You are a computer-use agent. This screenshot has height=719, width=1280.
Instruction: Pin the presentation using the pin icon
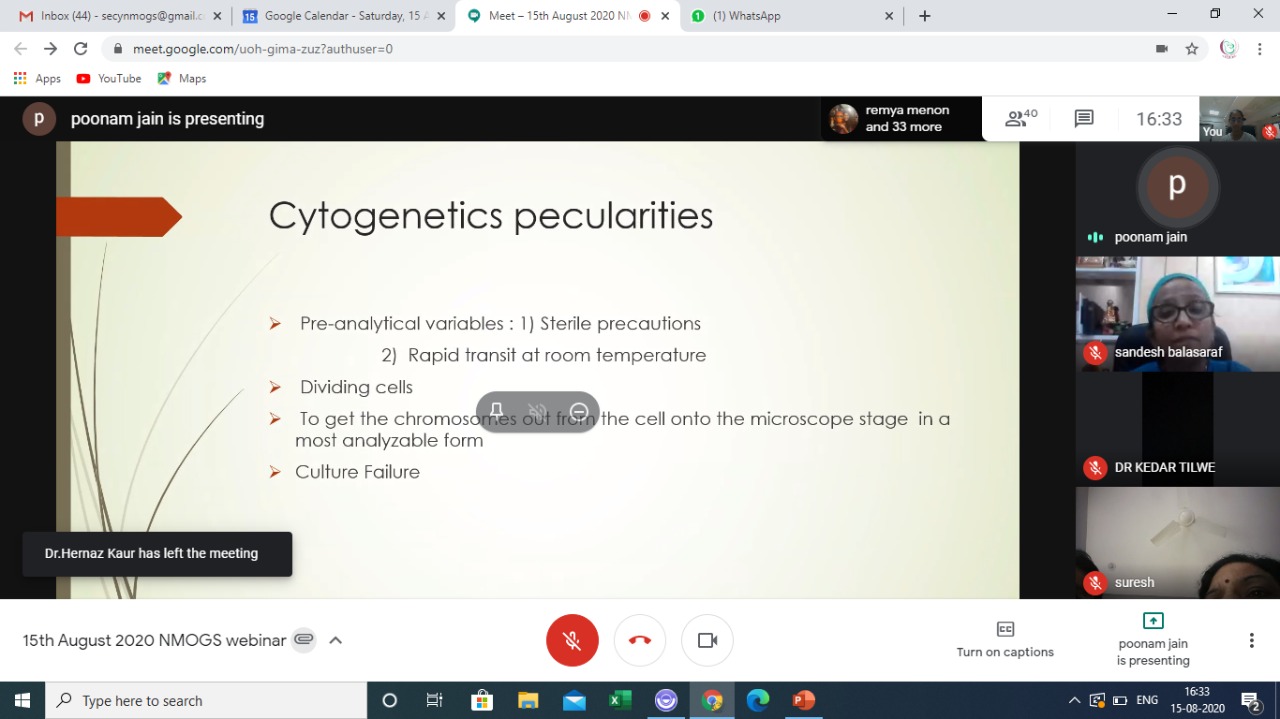pyautogui.click(x=496, y=412)
